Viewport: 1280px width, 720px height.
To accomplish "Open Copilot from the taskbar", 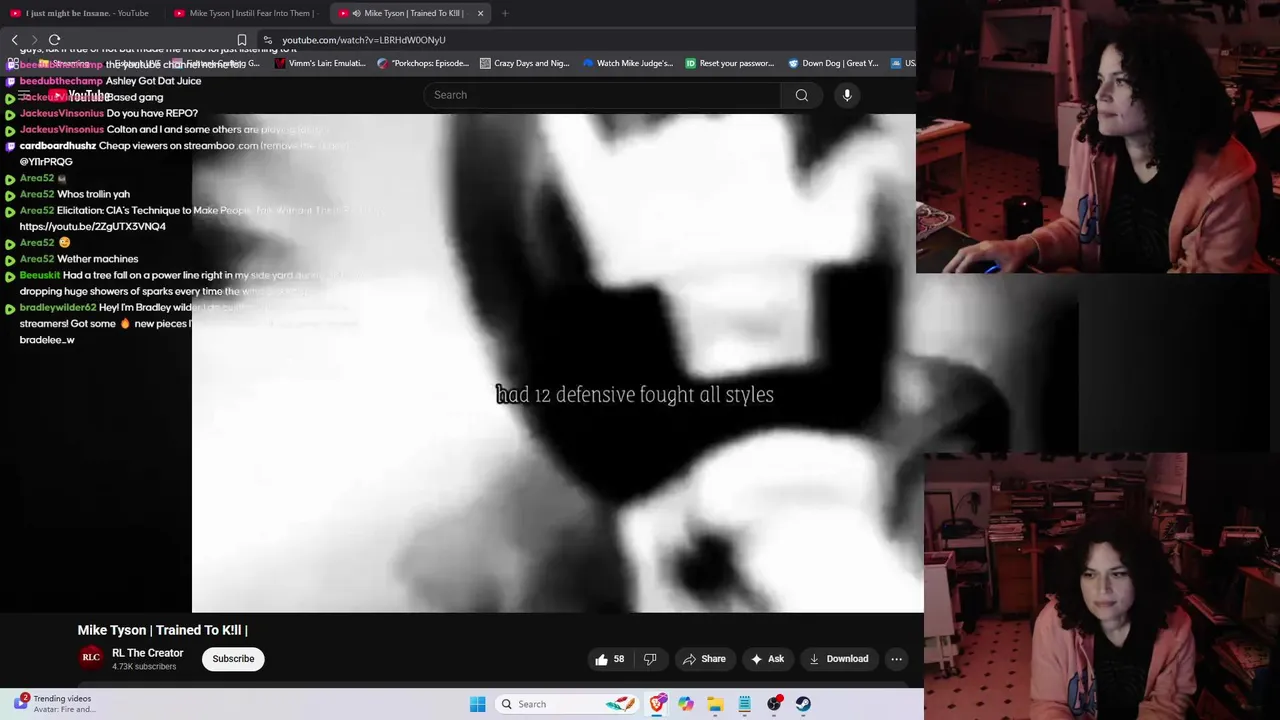I will click(x=686, y=704).
